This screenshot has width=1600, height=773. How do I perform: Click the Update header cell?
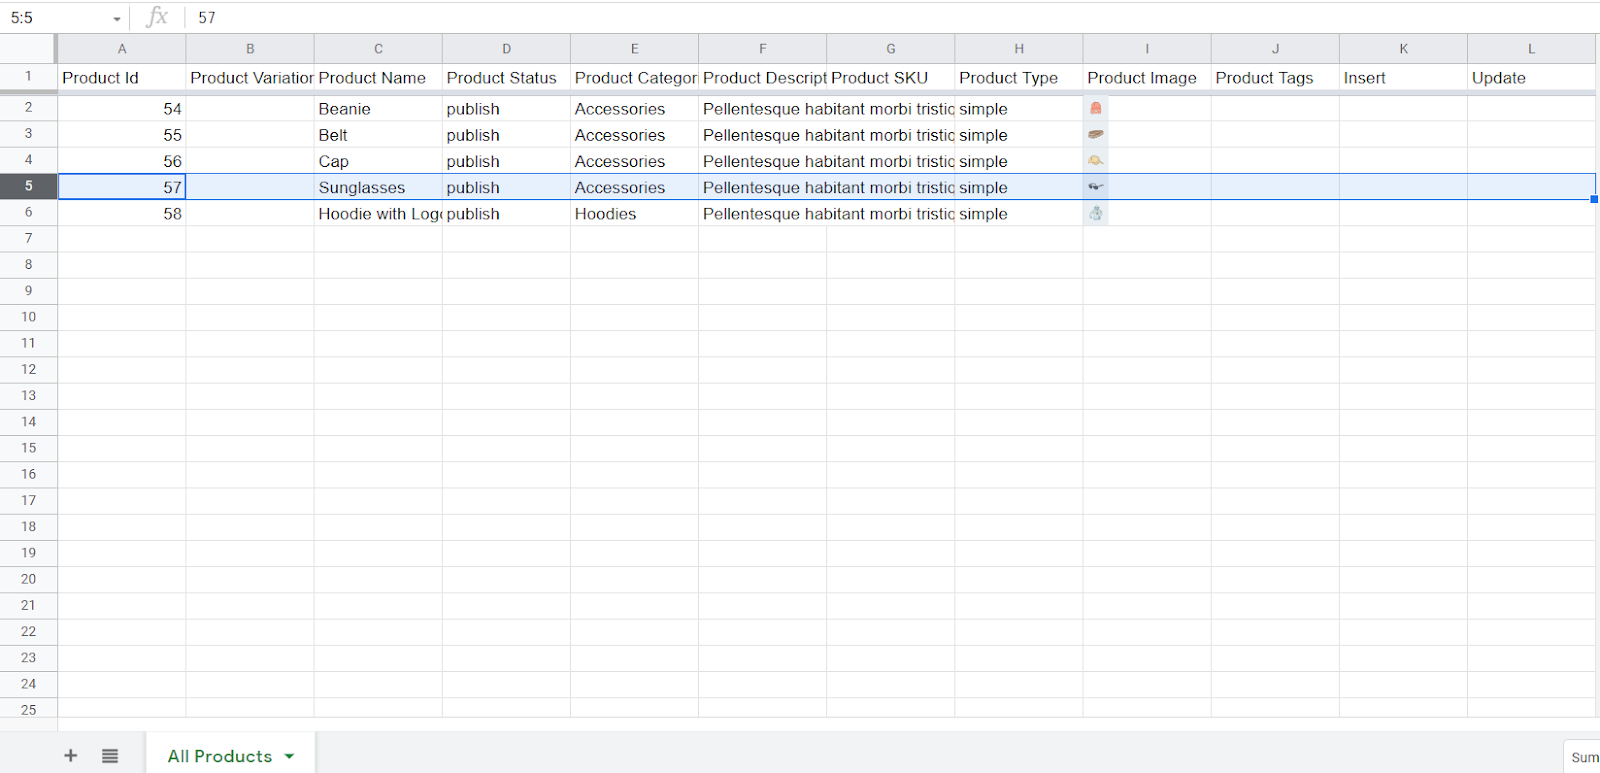[x=1531, y=77]
